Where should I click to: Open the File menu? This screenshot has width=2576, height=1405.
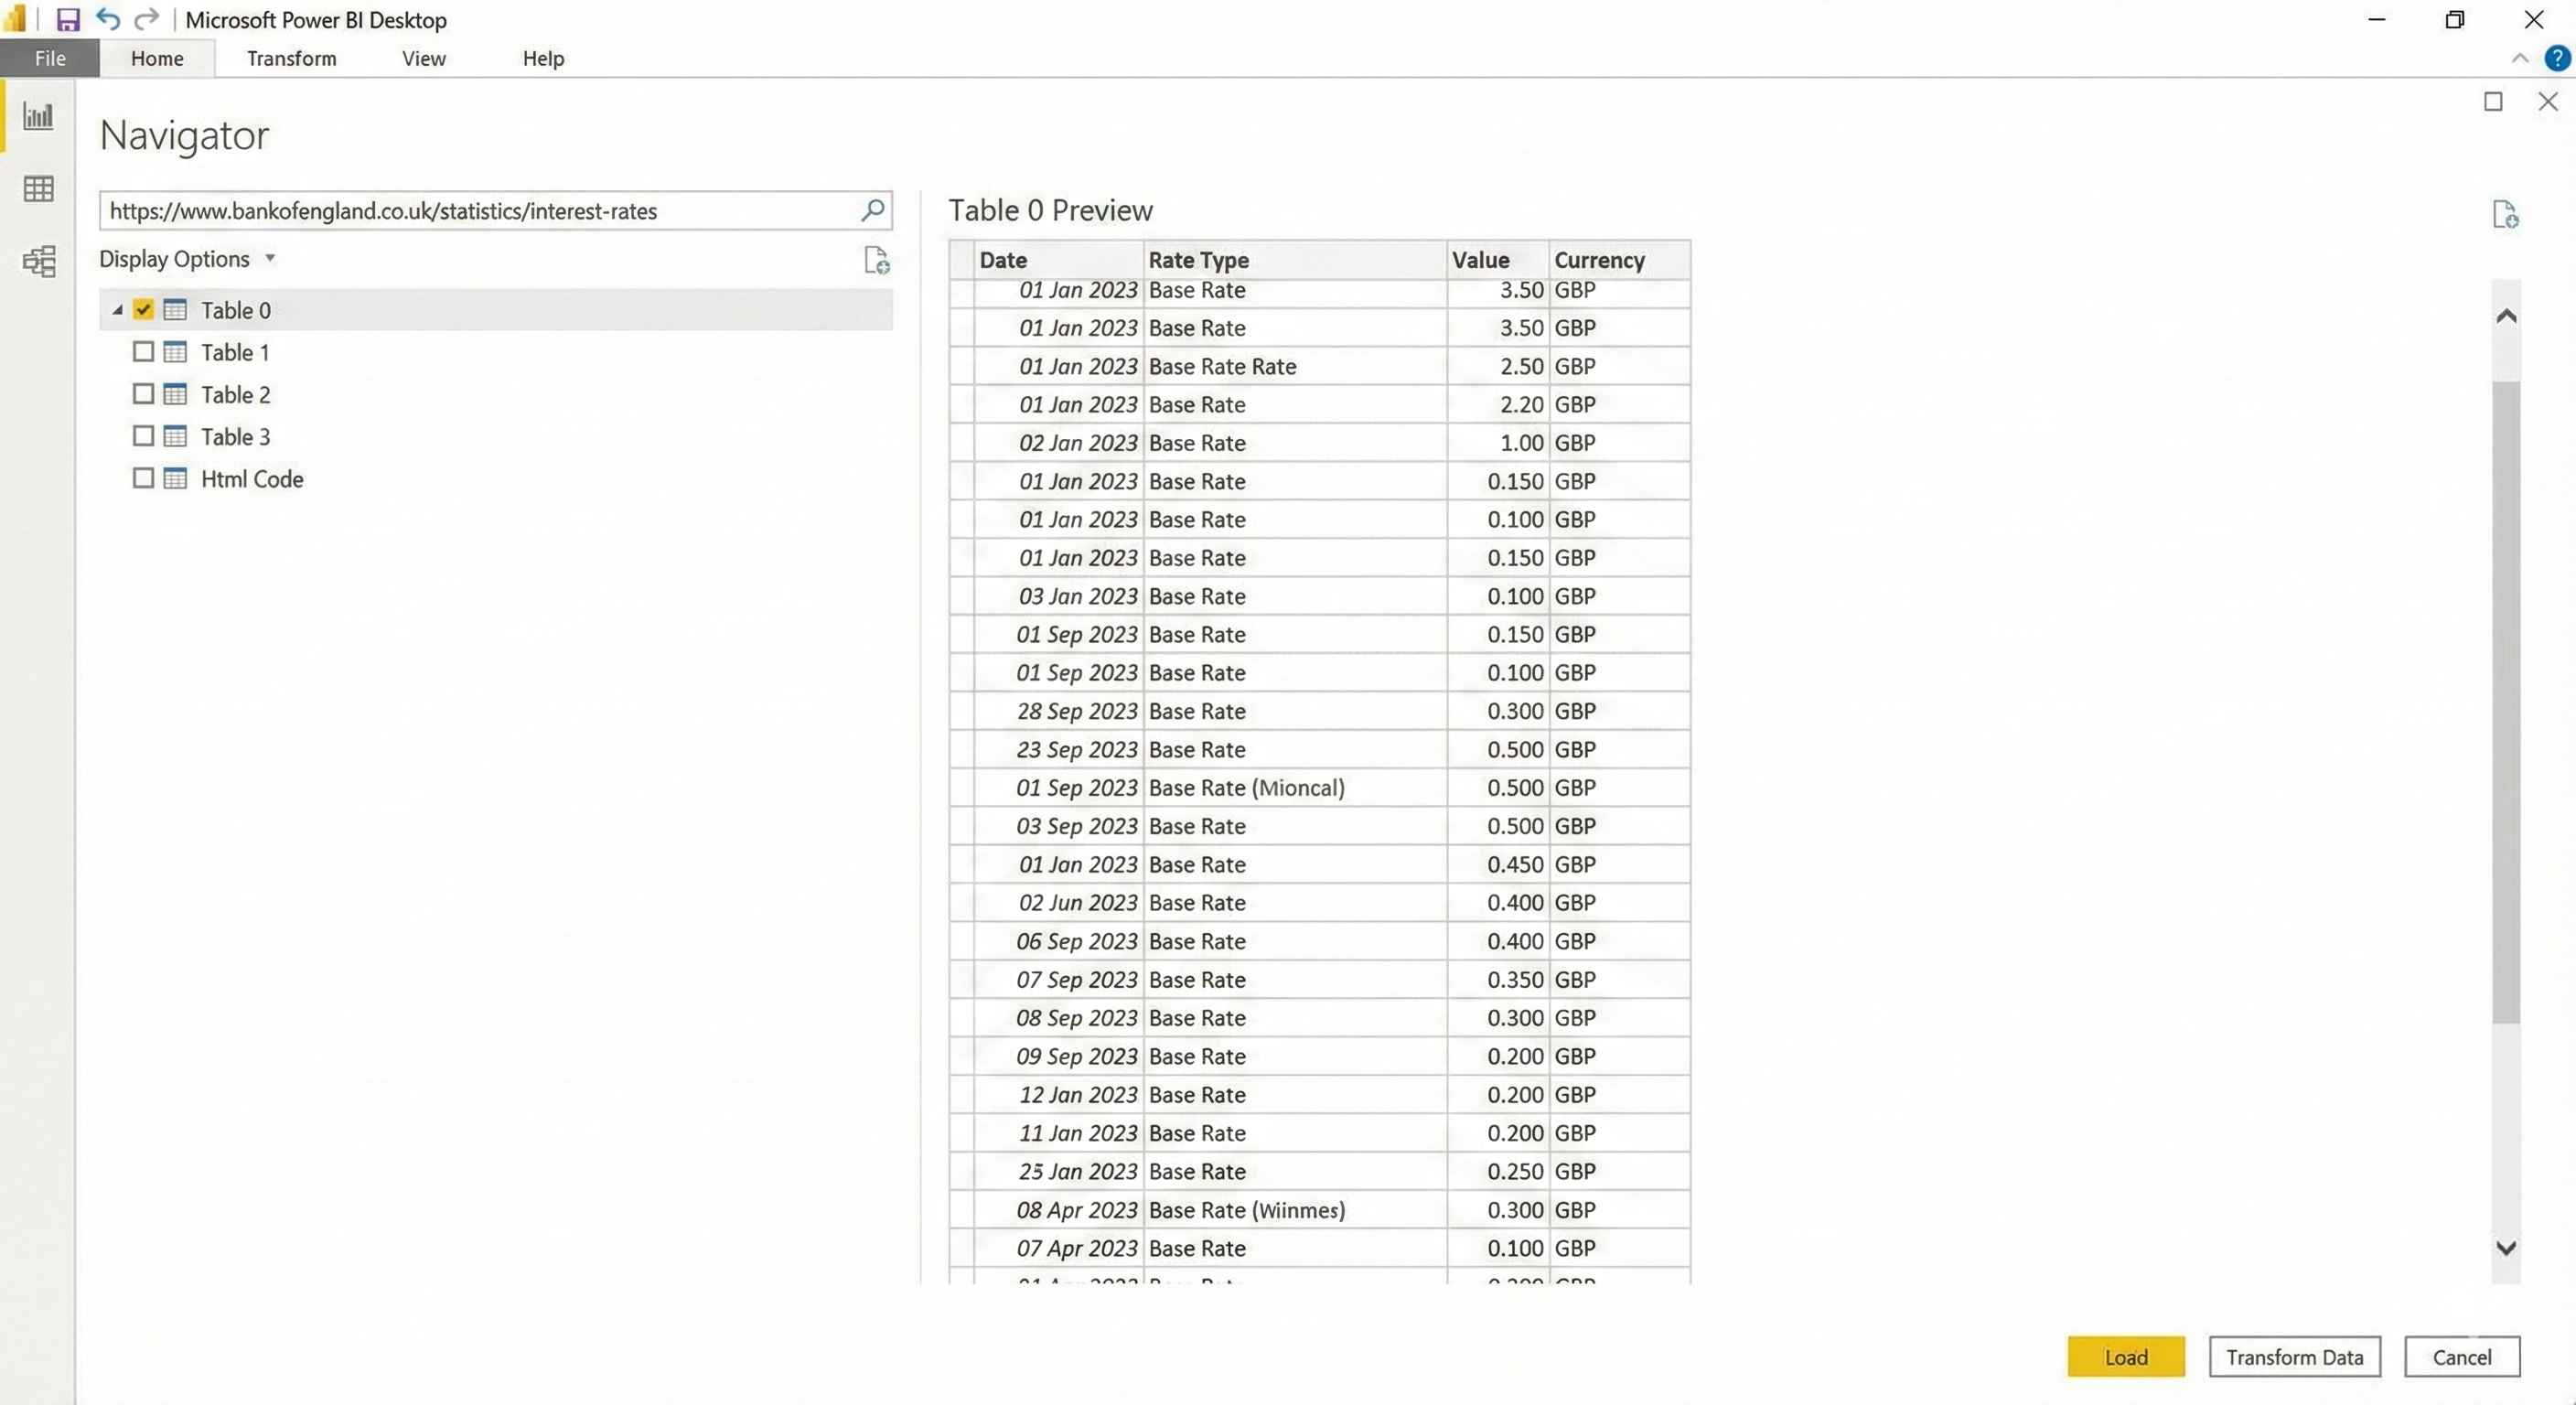coord(49,58)
